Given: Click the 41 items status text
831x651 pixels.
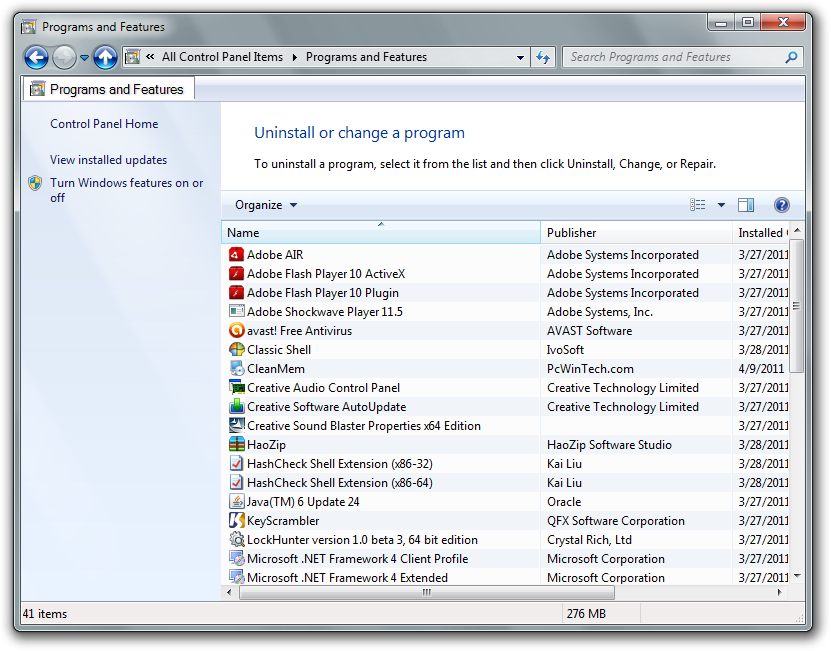Looking at the screenshot, I should (45, 613).
